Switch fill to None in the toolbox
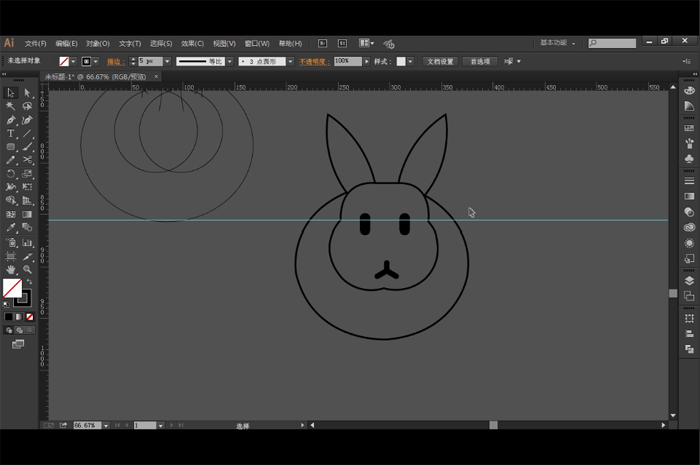Image resolution: width=700 pixels, height=465 pixels. coord(30,317)
